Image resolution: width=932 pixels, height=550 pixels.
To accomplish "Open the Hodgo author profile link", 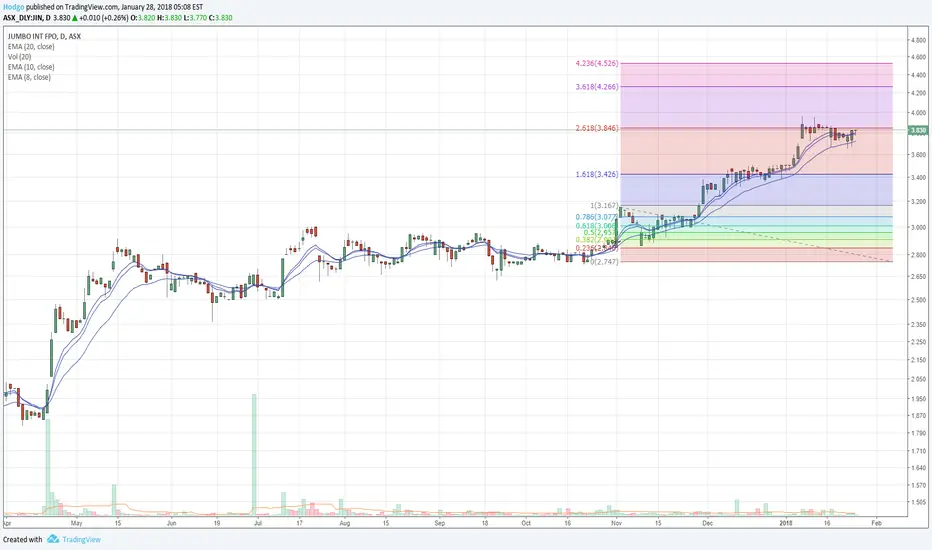I will tap(13, 7).
